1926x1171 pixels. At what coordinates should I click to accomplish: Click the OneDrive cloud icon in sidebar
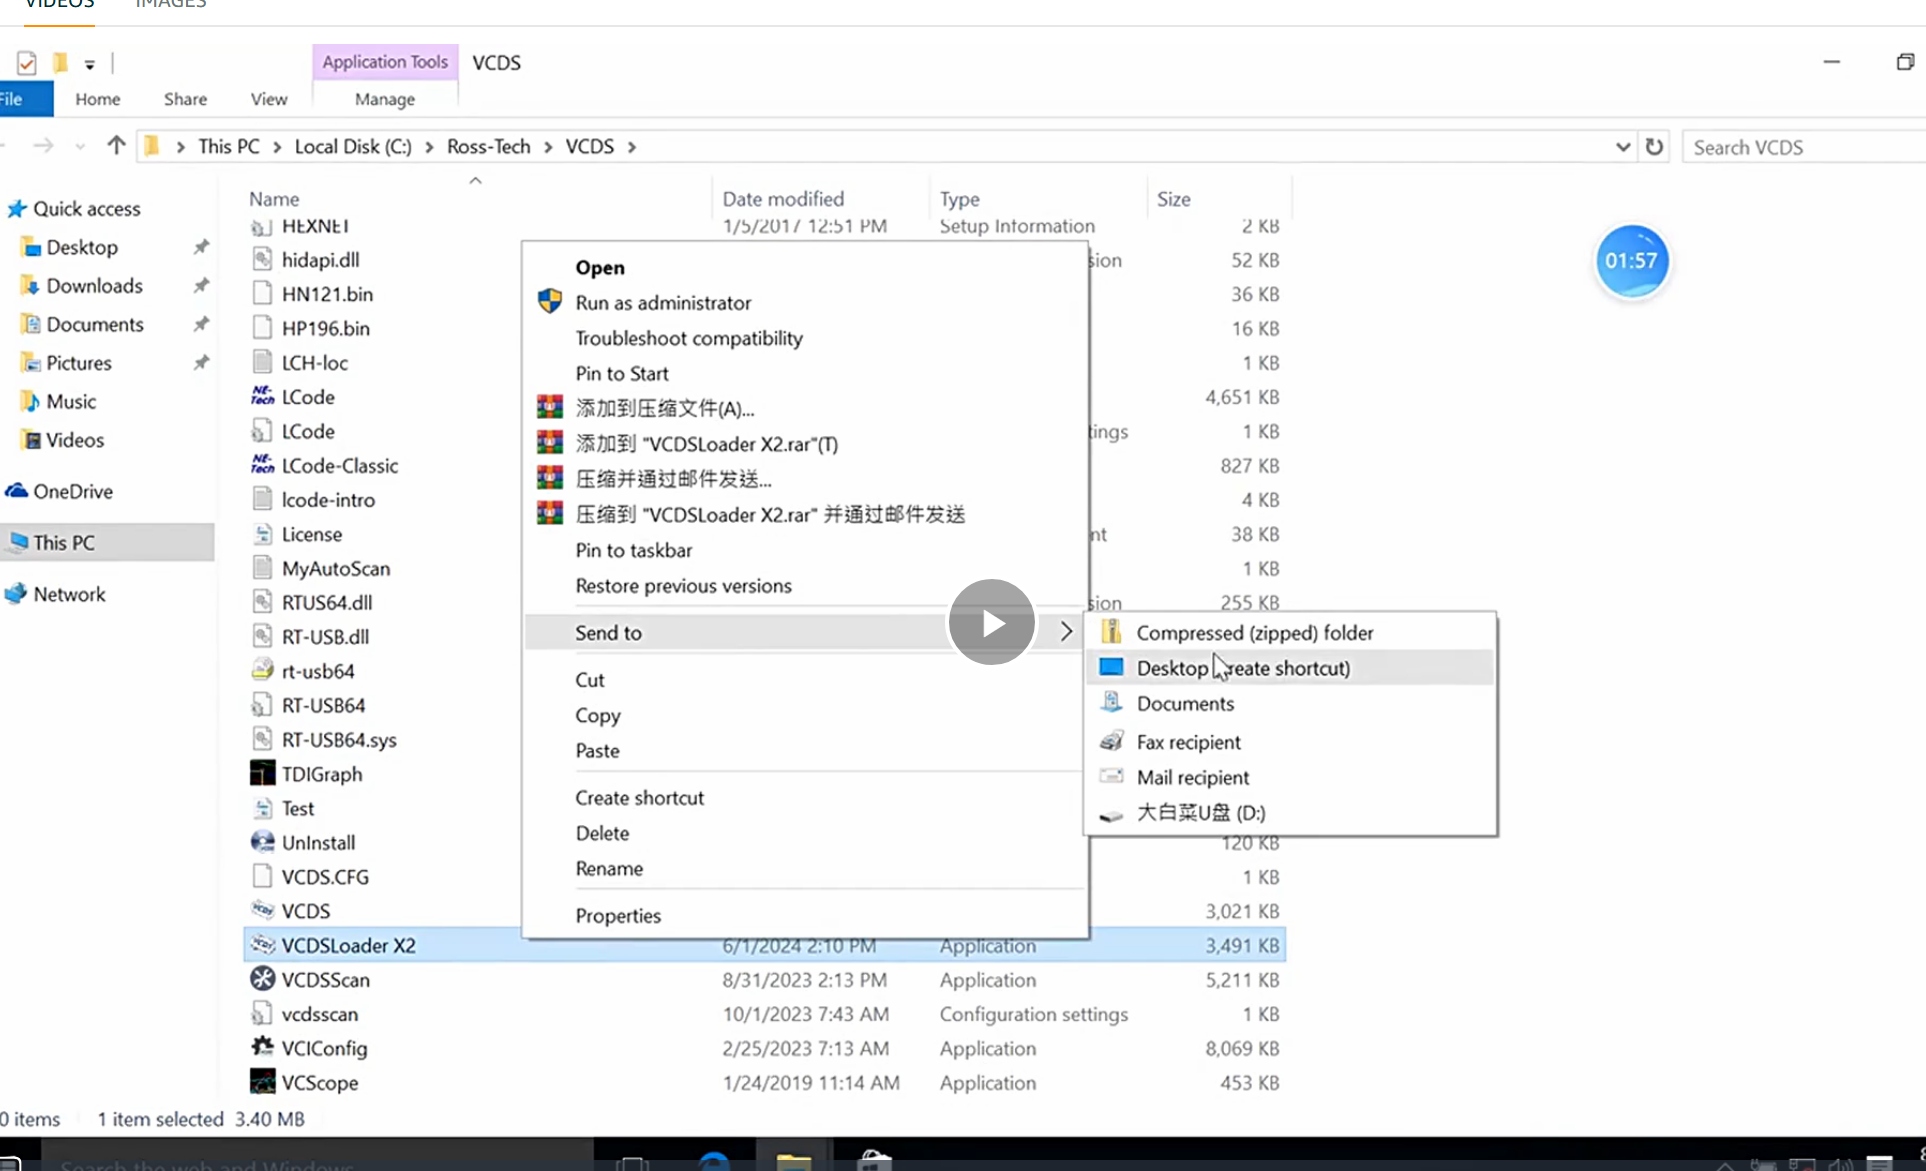[x=16, y=491]
